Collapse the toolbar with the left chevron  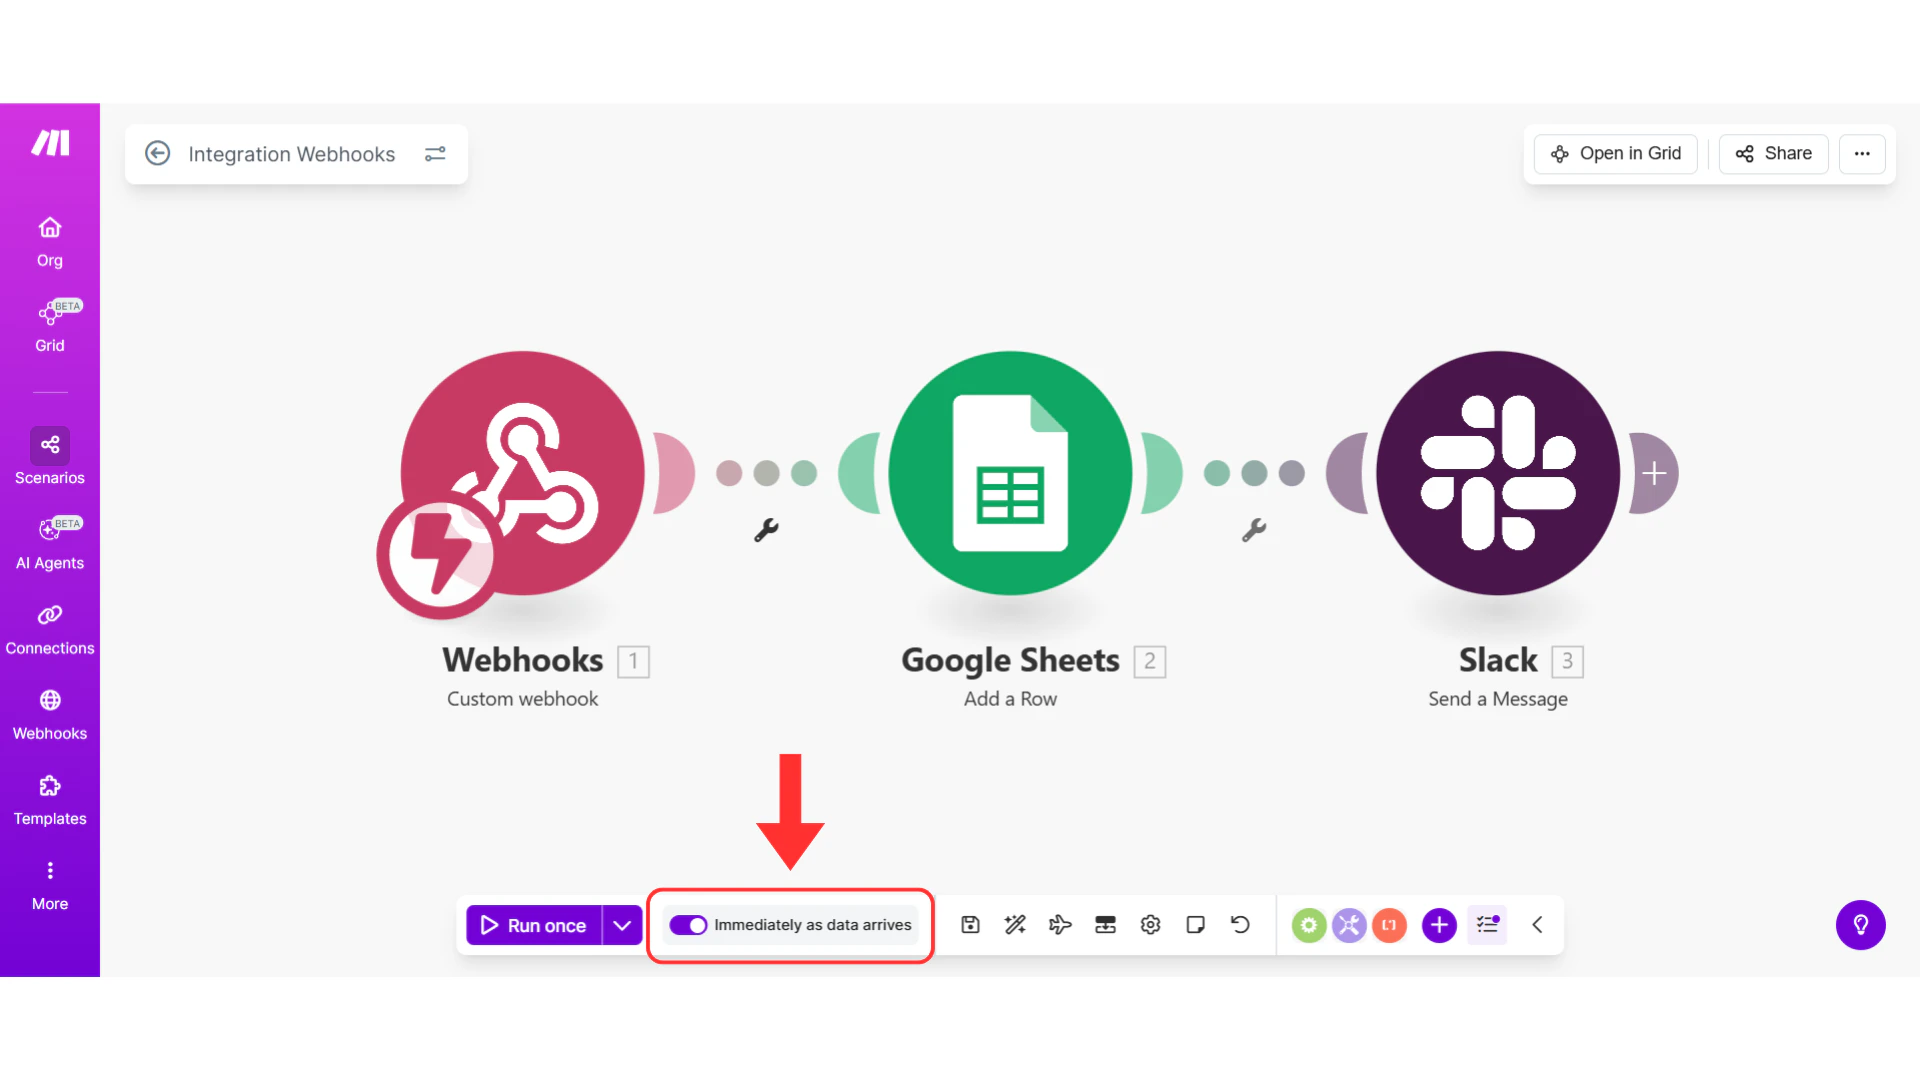tap(1537, 925)
